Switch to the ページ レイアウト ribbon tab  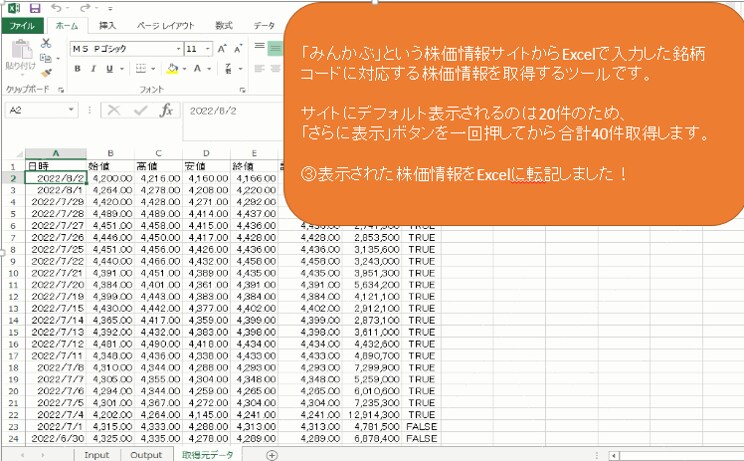[x=166, y=26]
